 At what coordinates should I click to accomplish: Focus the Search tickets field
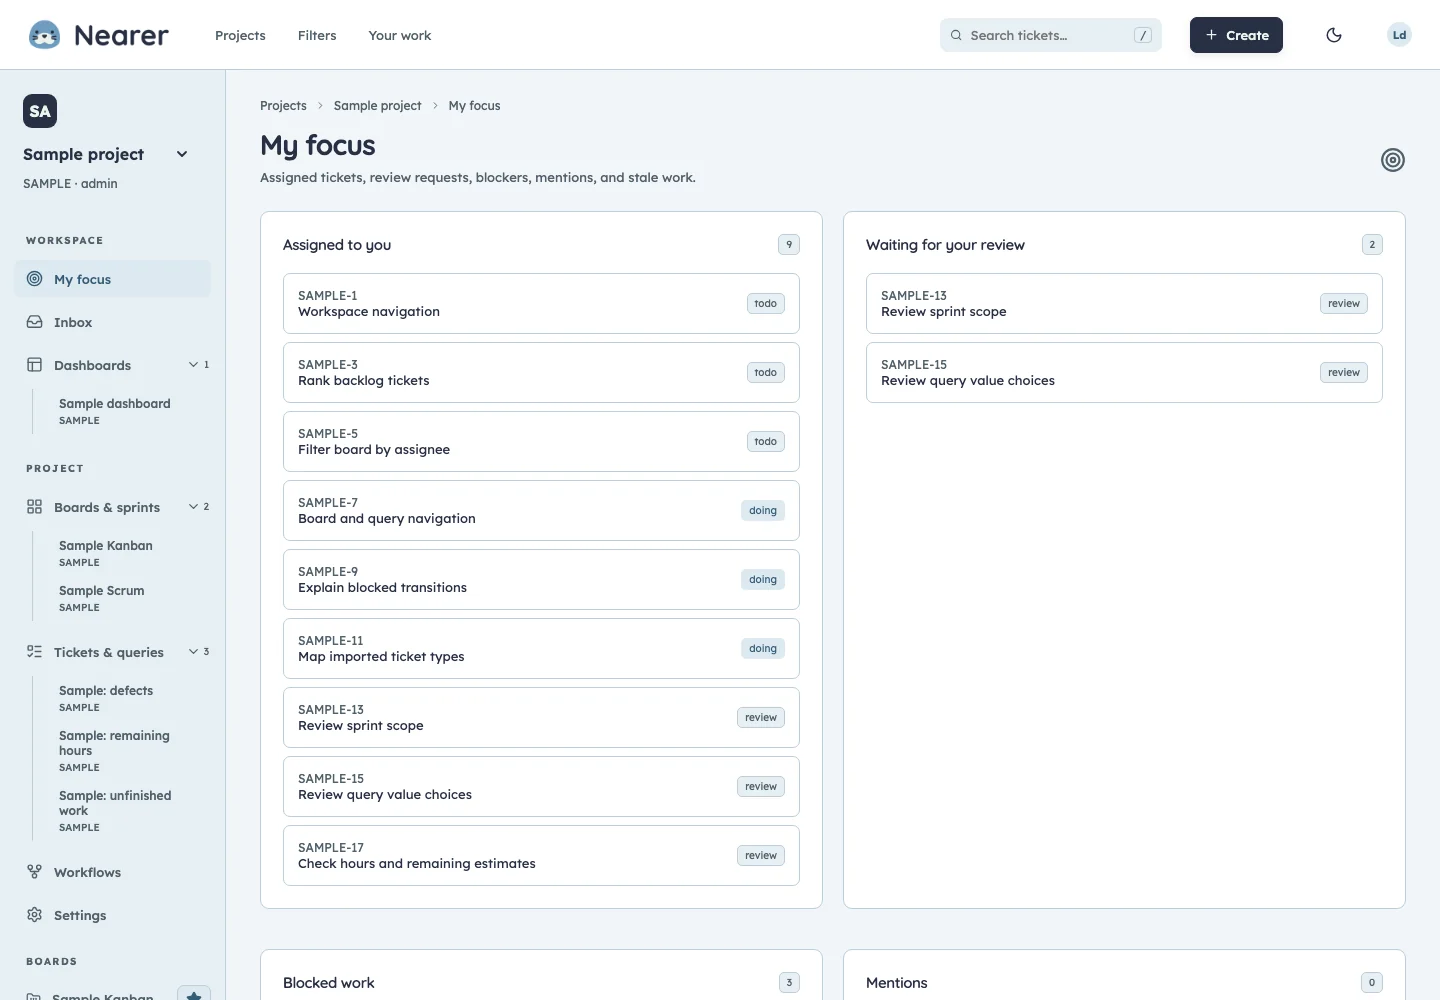tap(1050, 35)
